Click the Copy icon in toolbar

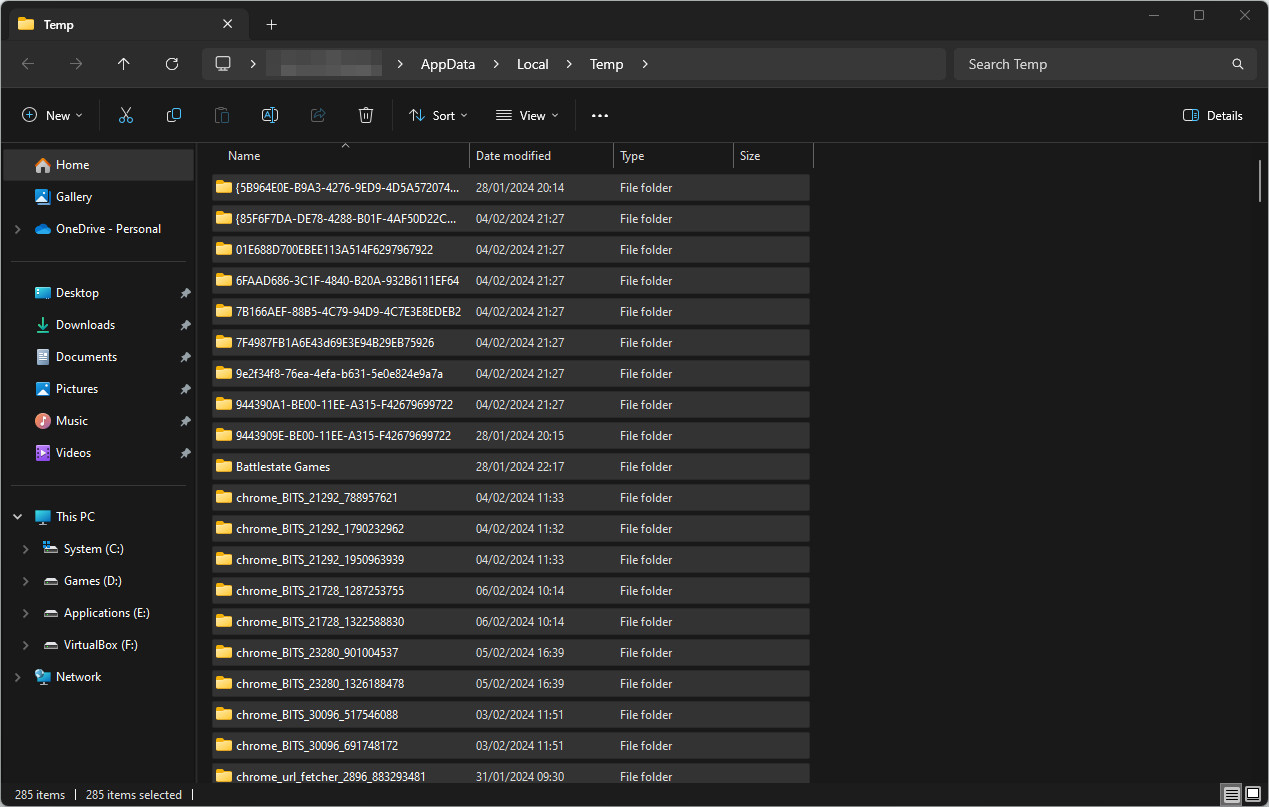[x=174, y=116]
